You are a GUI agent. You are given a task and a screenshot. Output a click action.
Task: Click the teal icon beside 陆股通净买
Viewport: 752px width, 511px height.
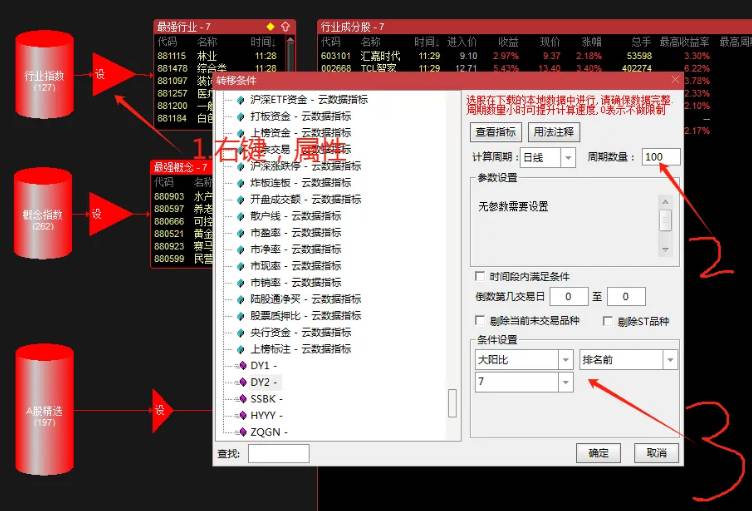tap(241, 299)
